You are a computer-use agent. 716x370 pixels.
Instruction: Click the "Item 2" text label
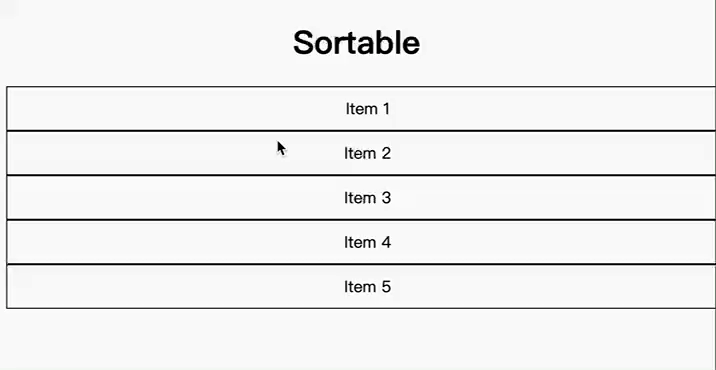coord(368,153)
